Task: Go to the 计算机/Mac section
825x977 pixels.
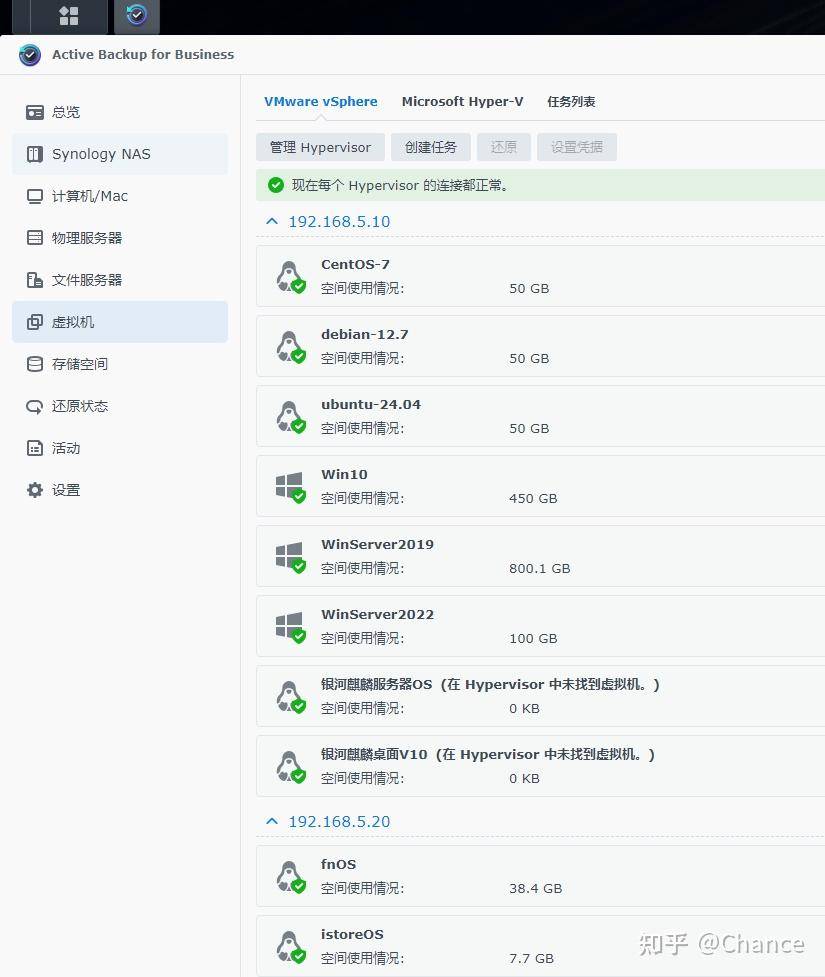Action: pyautogui.click(x=120, y=196)
